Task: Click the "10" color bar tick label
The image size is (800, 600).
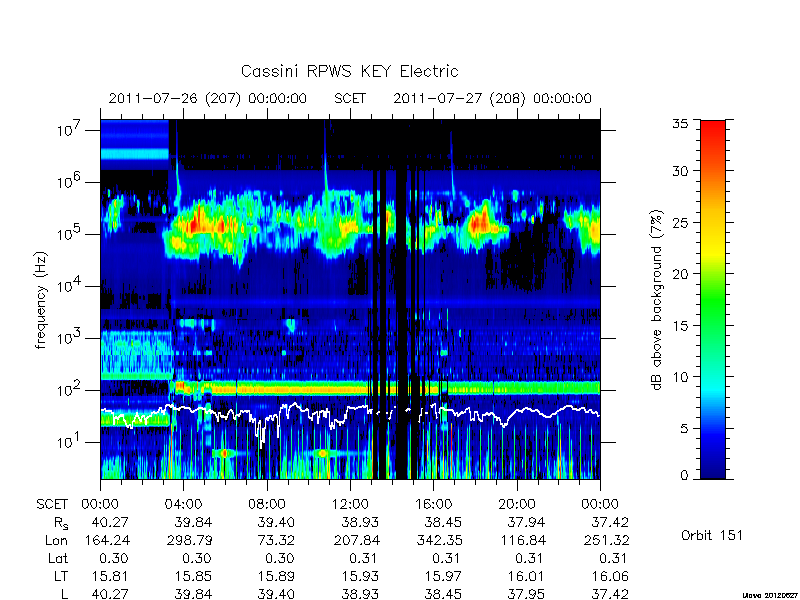Action: pos(680,377)
